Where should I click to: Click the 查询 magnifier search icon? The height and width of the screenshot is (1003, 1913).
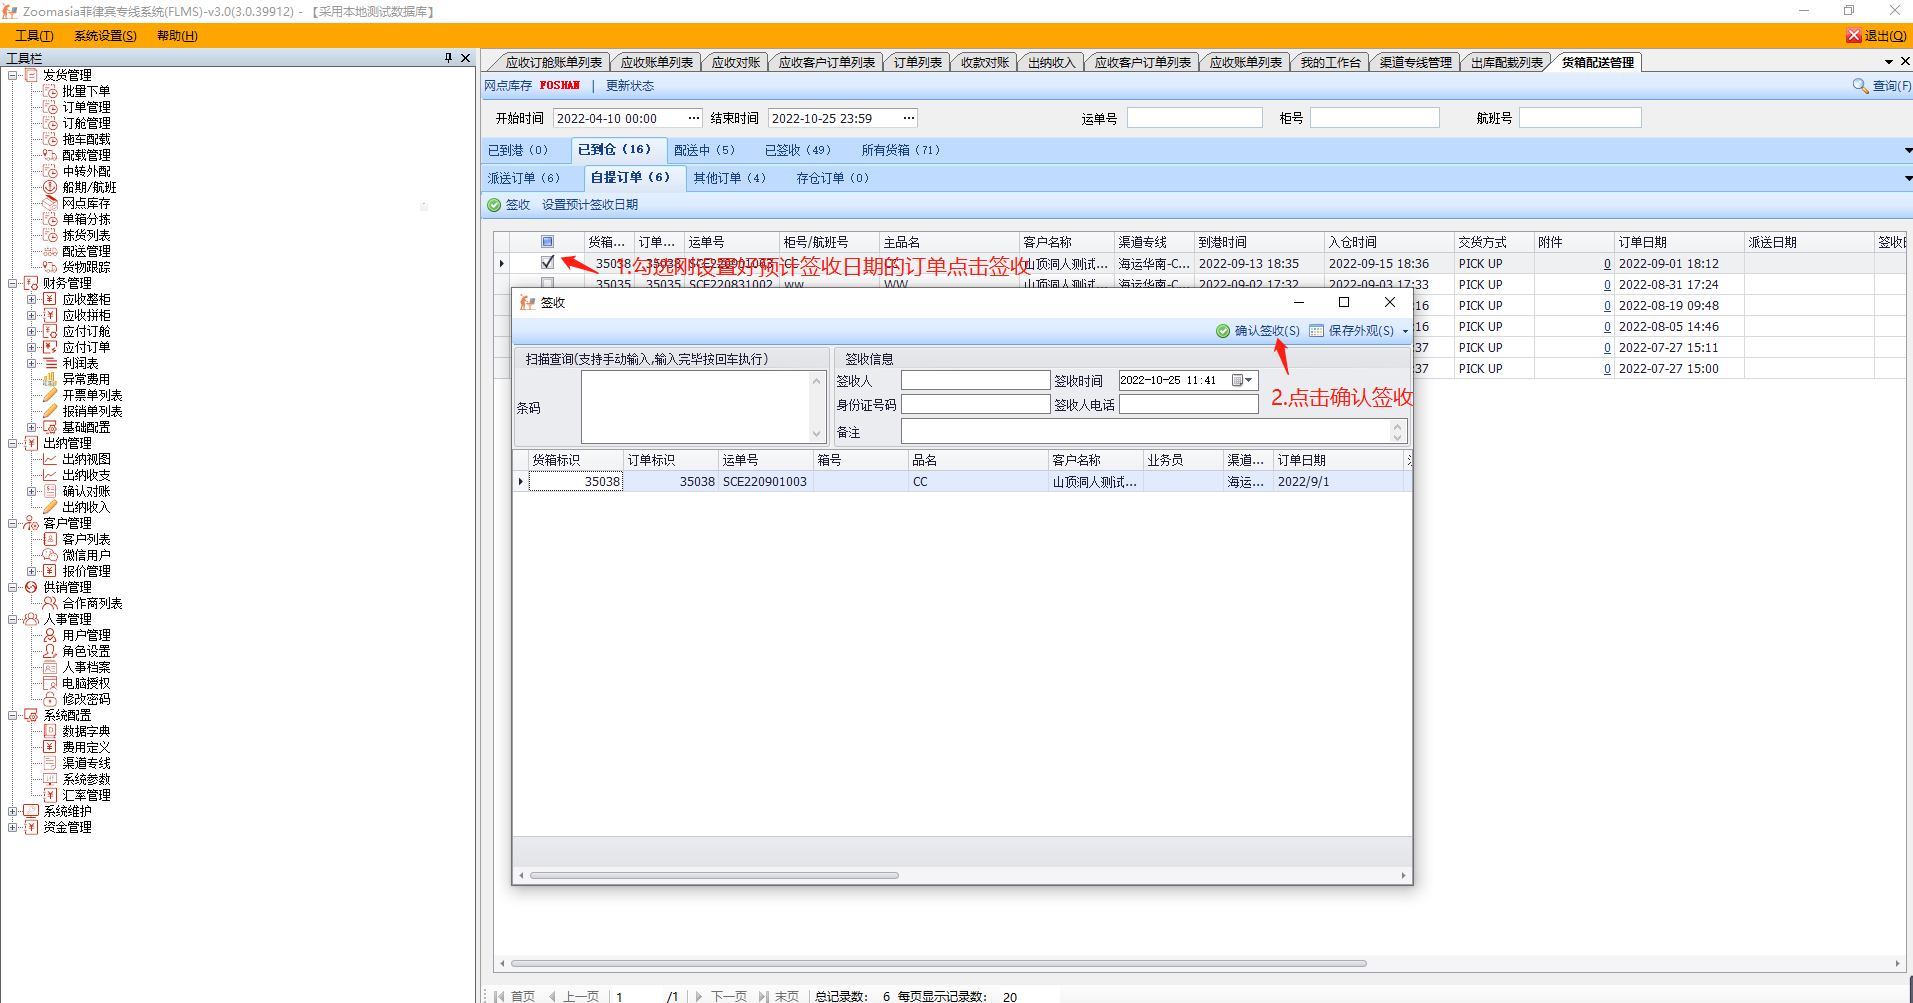coord(1860,86)
